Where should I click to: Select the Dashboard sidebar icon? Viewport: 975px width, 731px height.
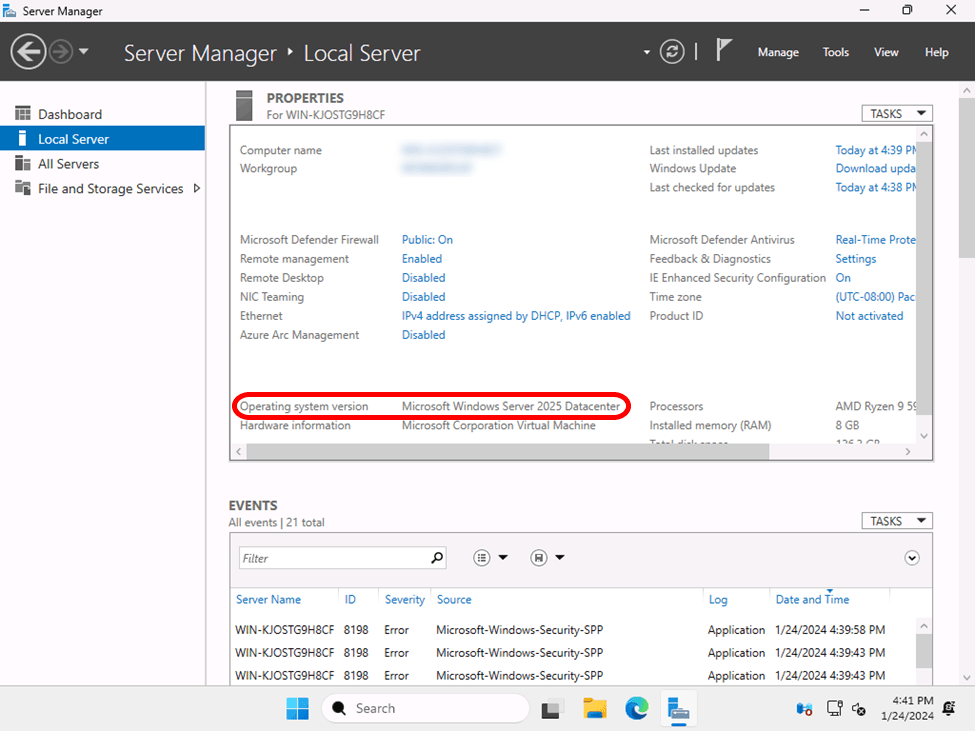pos(22,113)
